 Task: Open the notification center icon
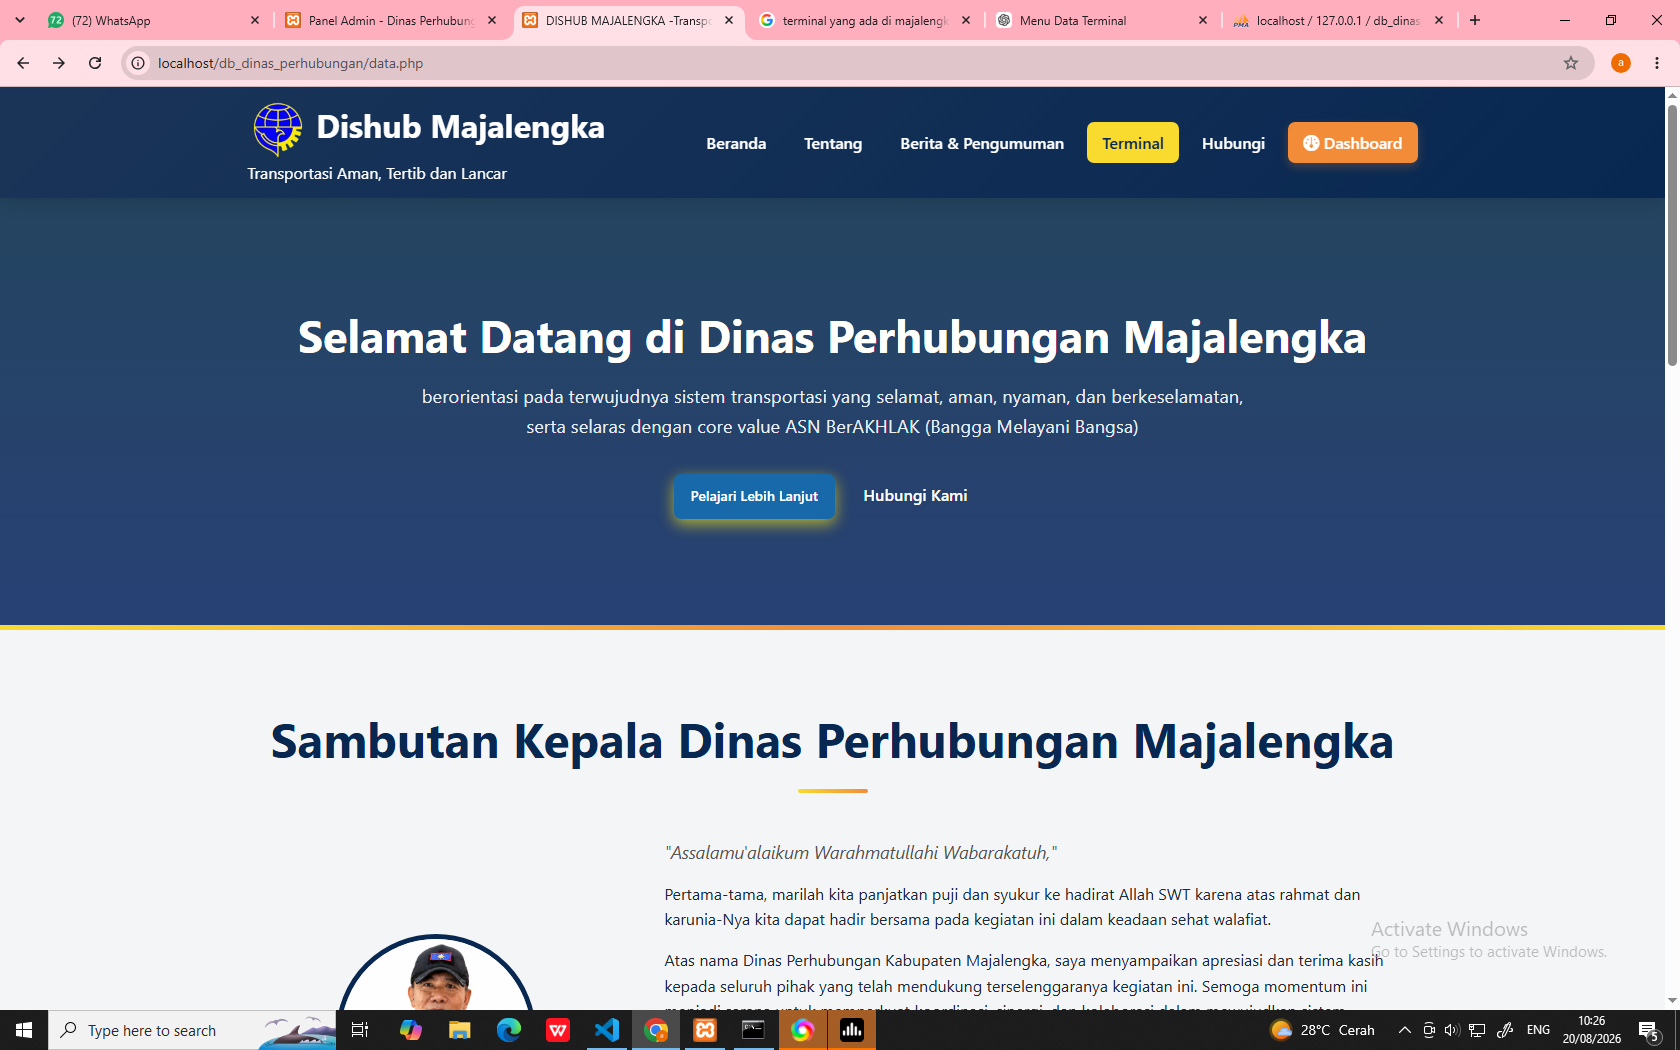(1650, 1030)
